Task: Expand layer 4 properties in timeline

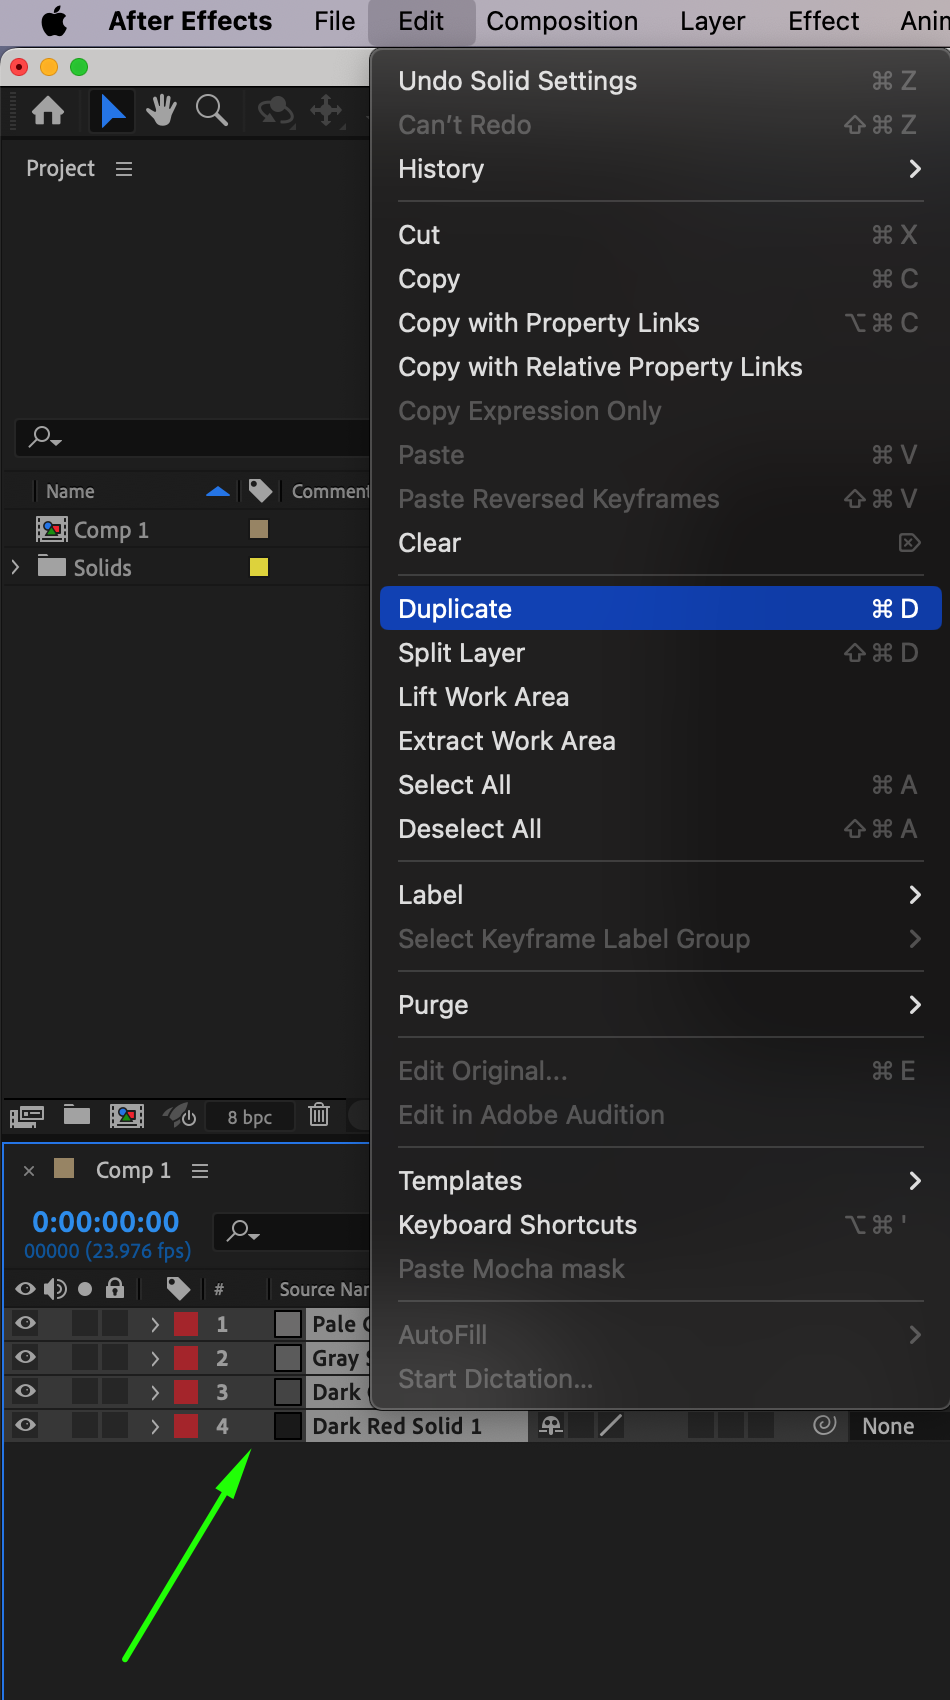Action: [155, 1426]
